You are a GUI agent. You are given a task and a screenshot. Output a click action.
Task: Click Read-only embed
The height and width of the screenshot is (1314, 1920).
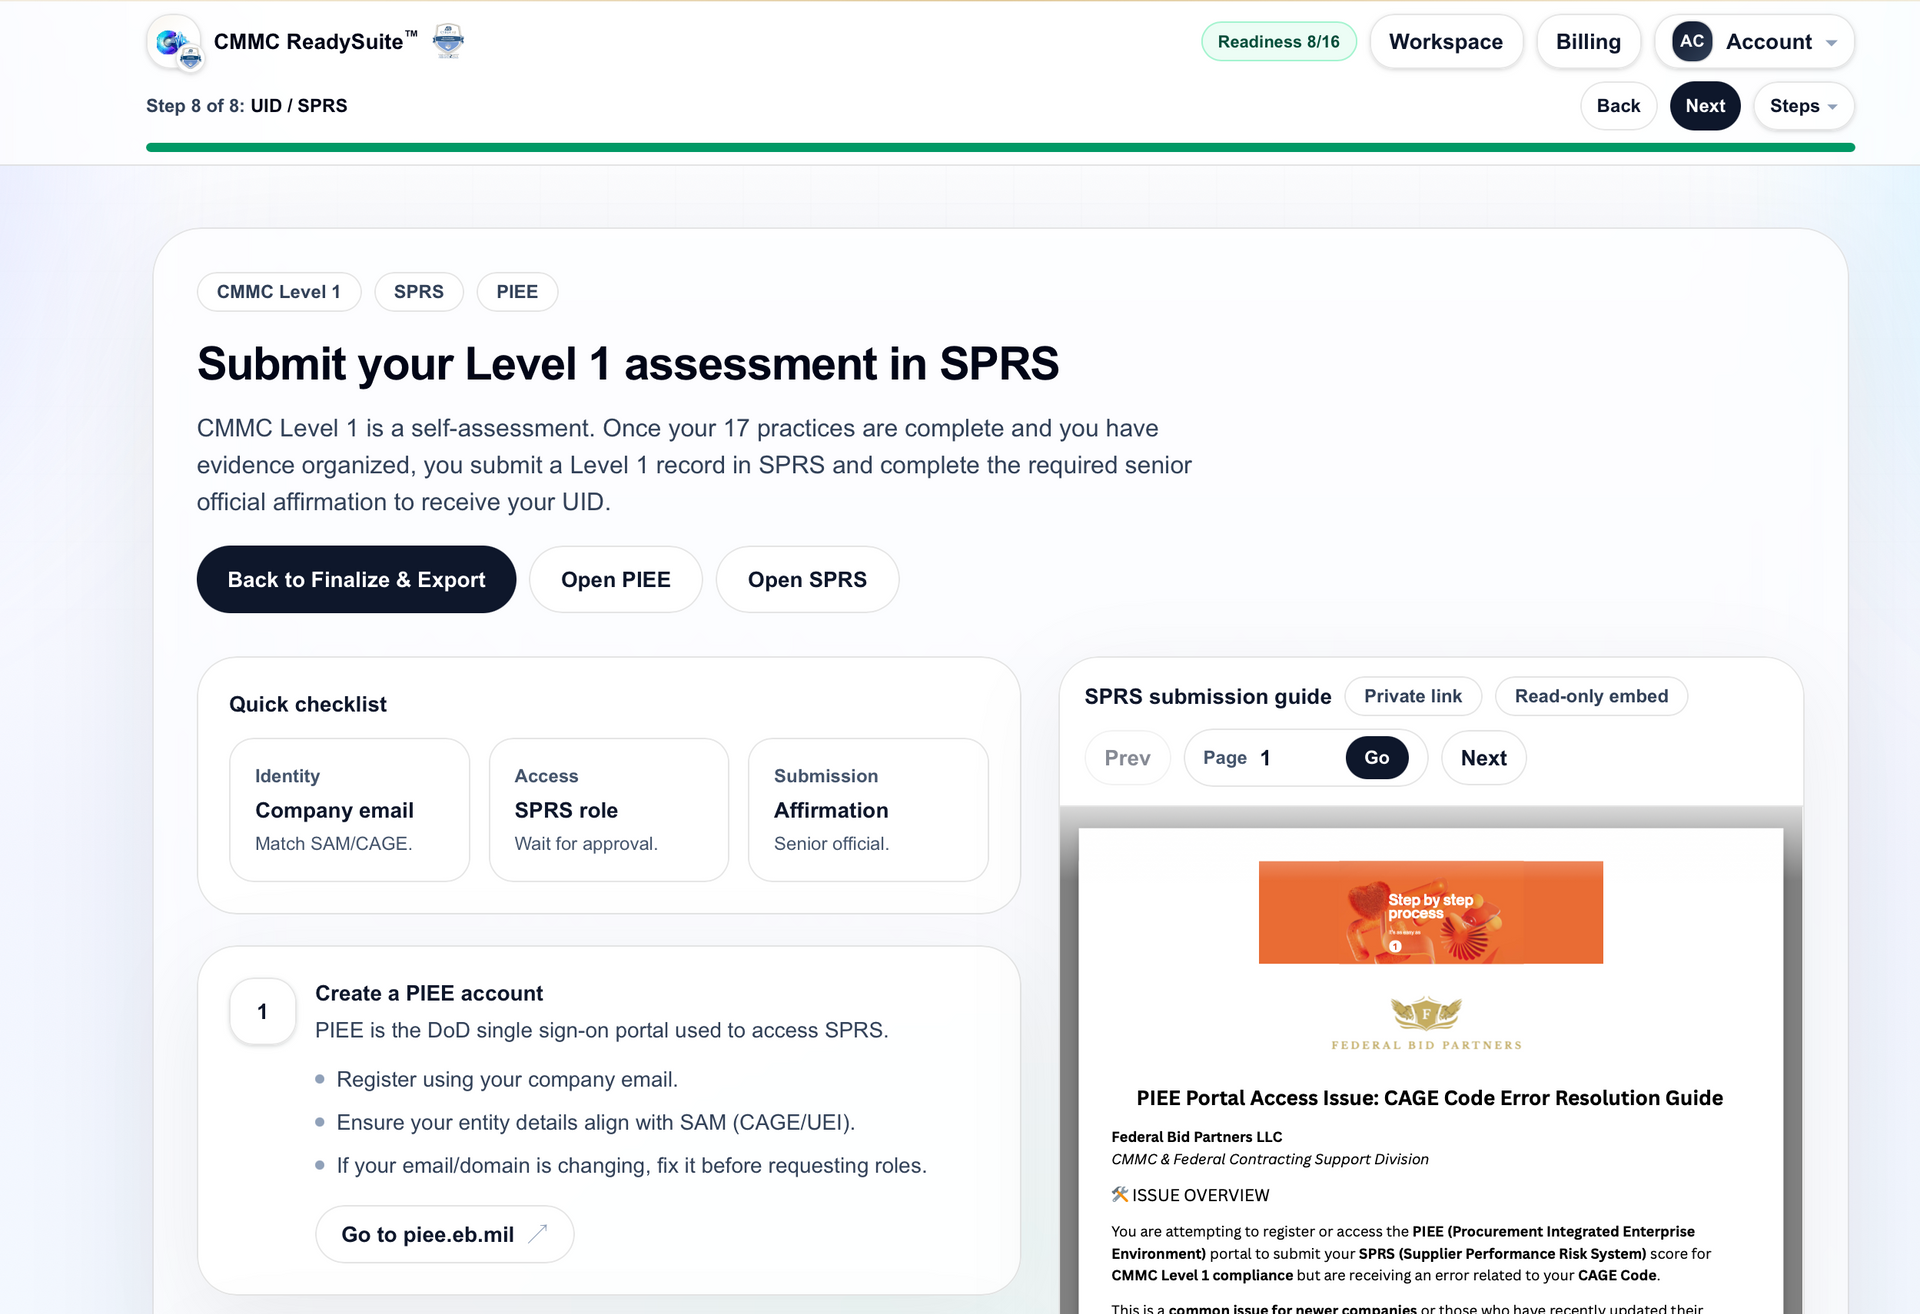[1591, 696]
